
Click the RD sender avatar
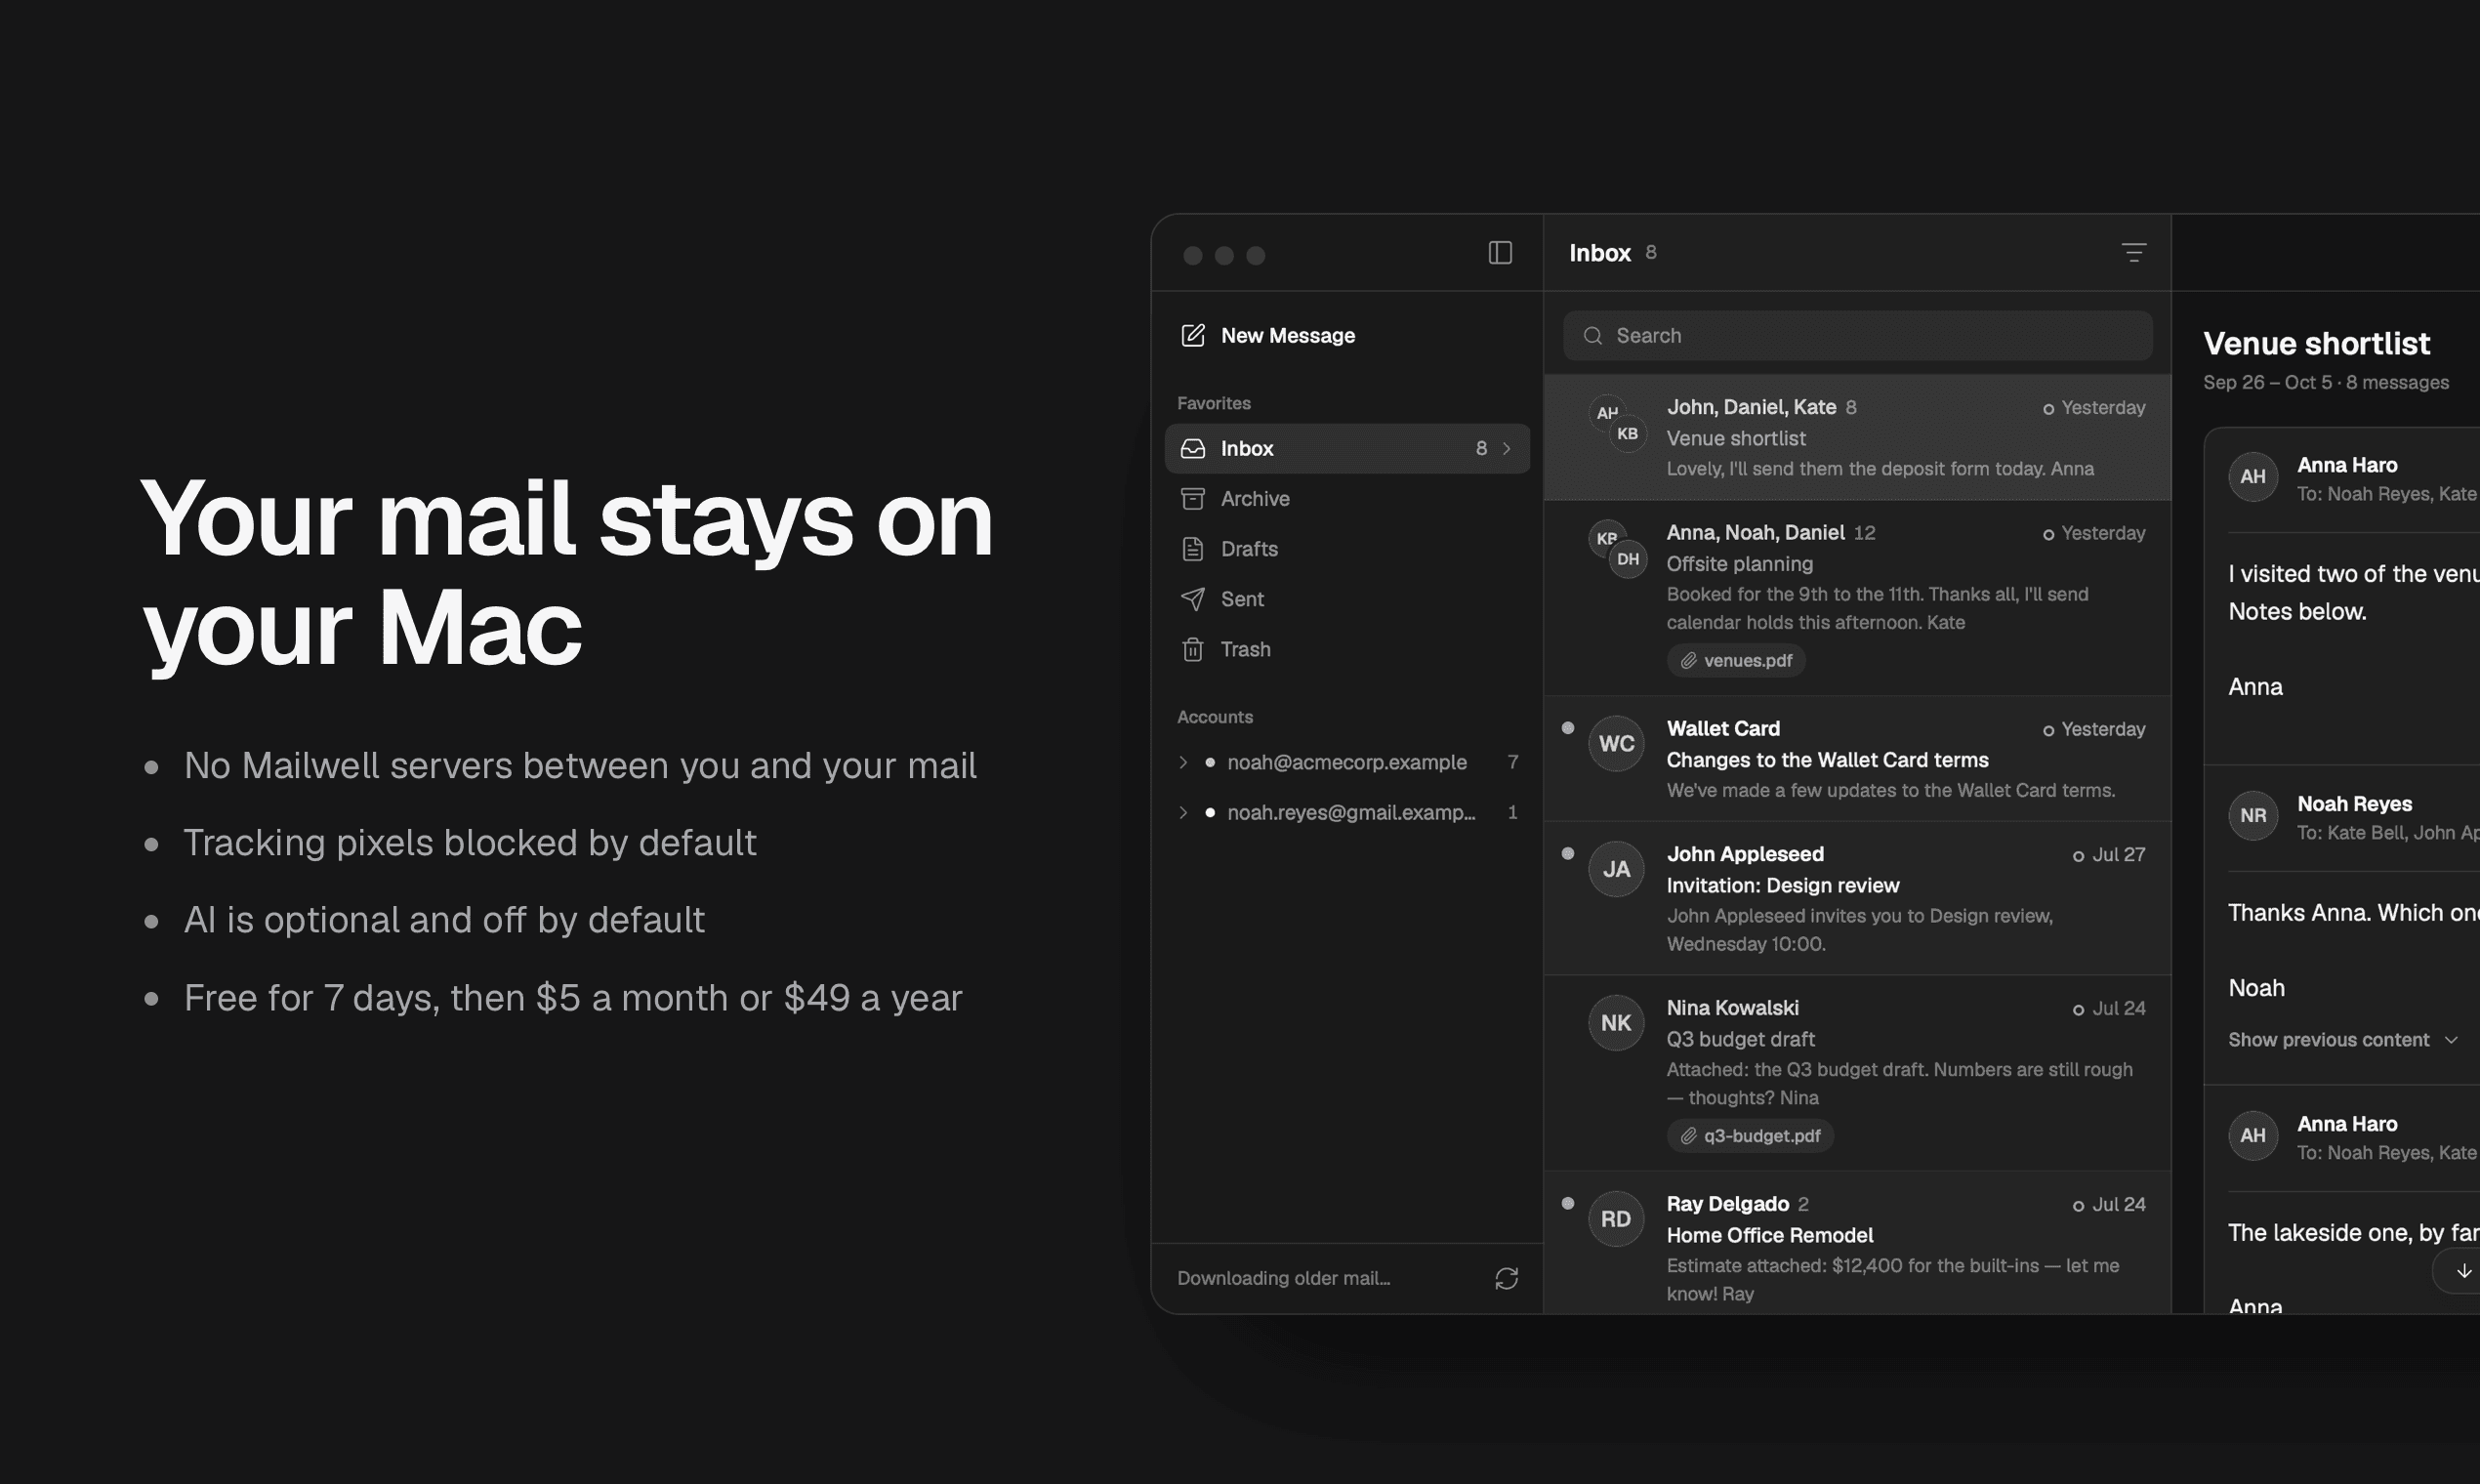(x=1616, y=1219)
